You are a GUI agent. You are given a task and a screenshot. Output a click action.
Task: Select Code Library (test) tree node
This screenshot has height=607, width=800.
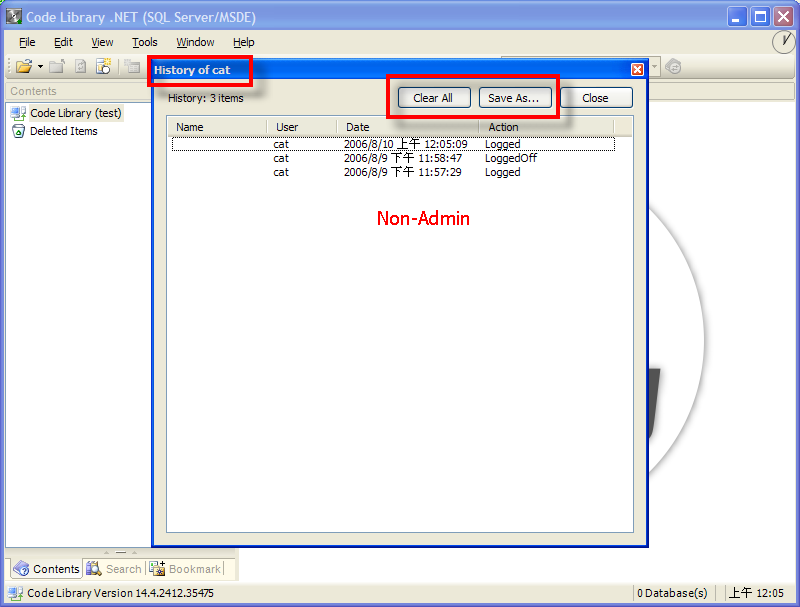click(x=76, y=113)
